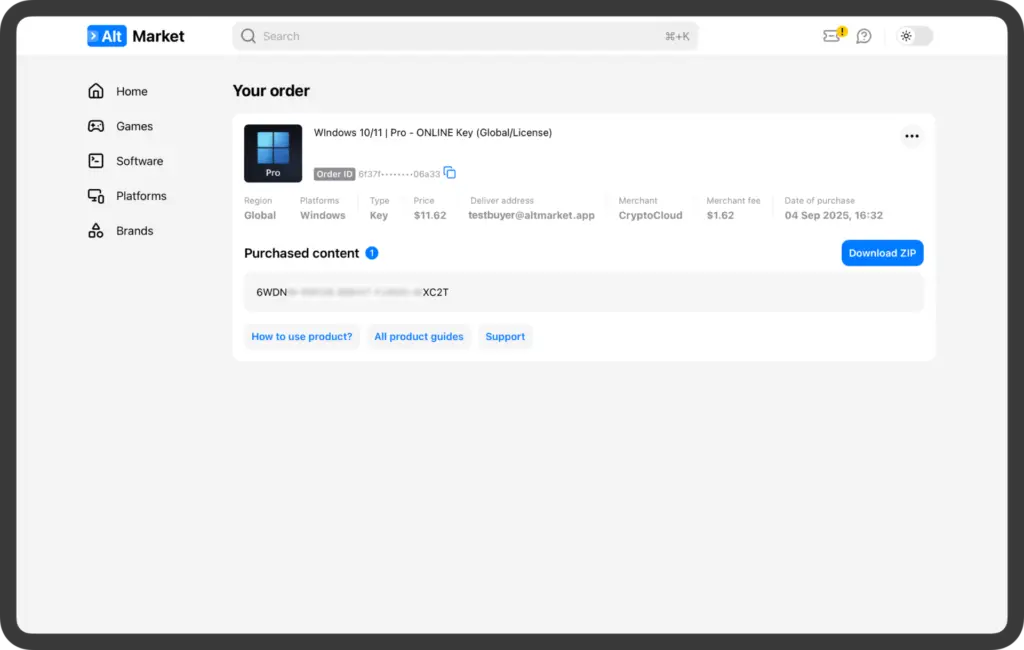Open the help chat icon
Viewport: 1024px width, 650px height.
click(864, 36)
